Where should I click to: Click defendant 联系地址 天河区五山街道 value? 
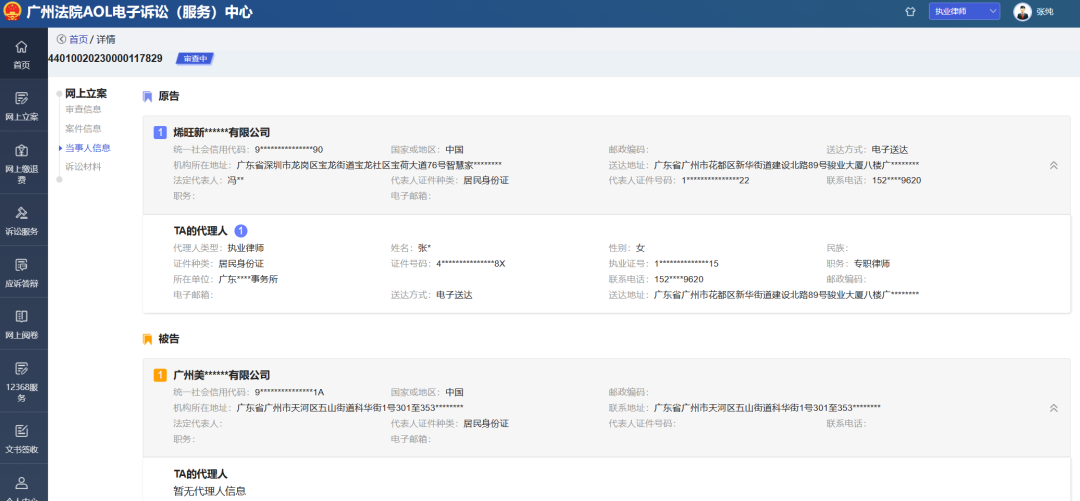tap(767, 407)
